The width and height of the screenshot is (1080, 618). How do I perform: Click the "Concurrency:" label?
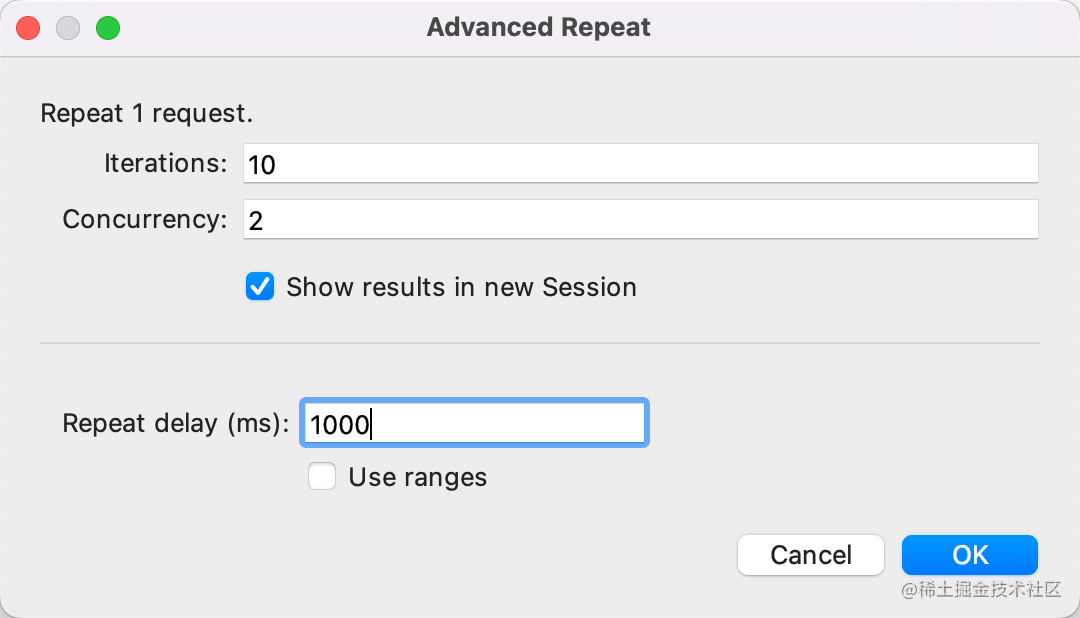click(x=145, y=220)
